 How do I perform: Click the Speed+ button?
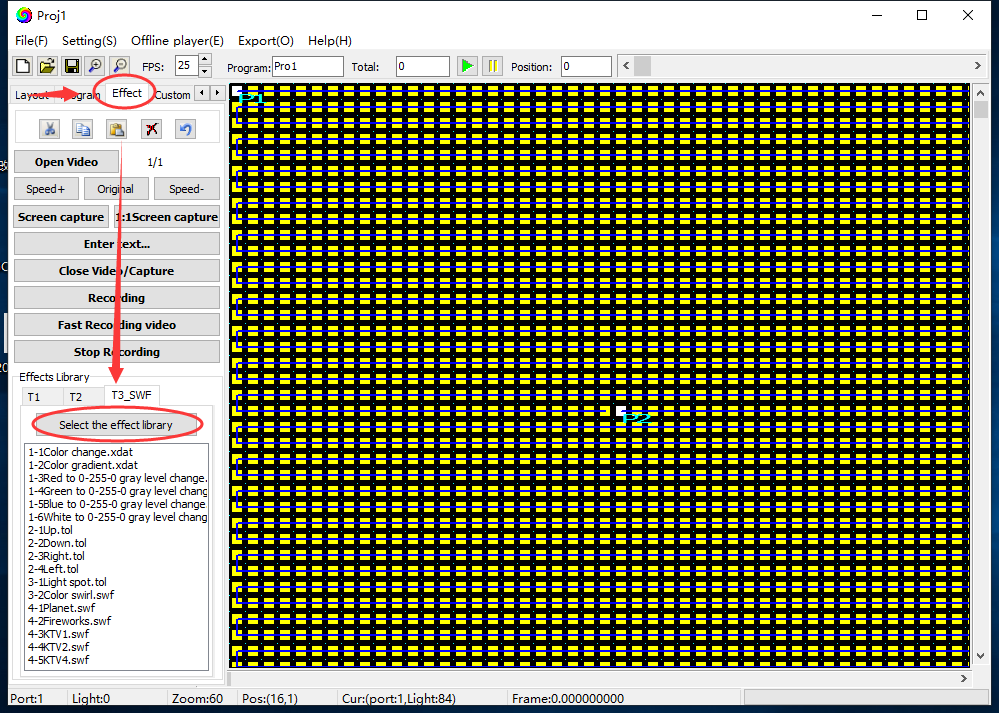coord(46,189)
